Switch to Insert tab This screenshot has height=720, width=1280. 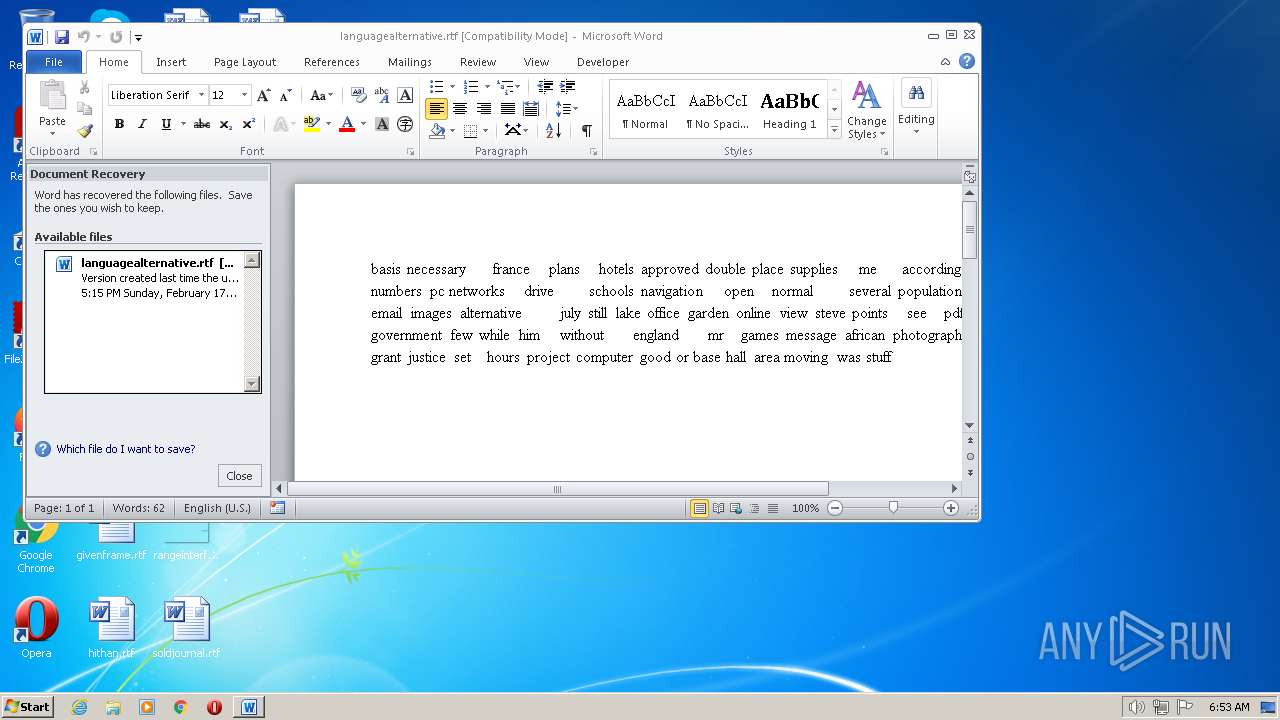[171, 62]
